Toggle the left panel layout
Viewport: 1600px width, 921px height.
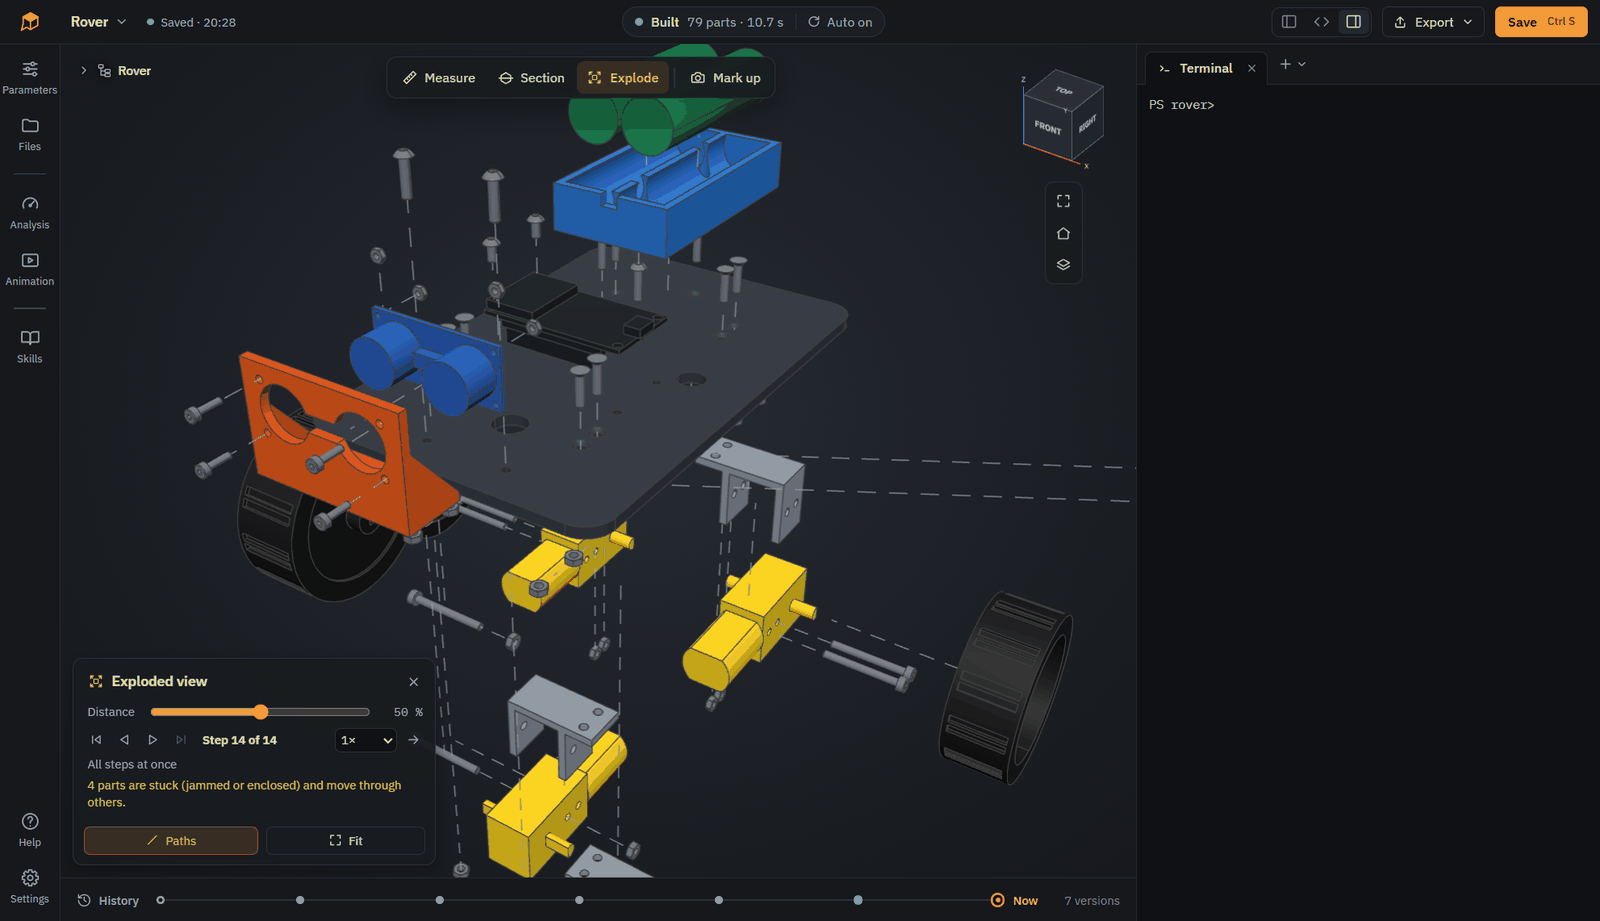(x=1289, y=22)
